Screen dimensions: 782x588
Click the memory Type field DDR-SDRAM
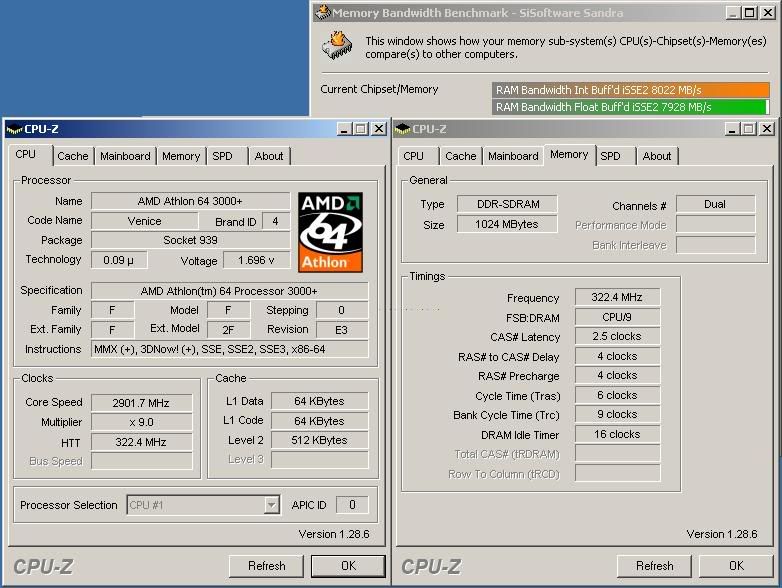coord(507,204)
